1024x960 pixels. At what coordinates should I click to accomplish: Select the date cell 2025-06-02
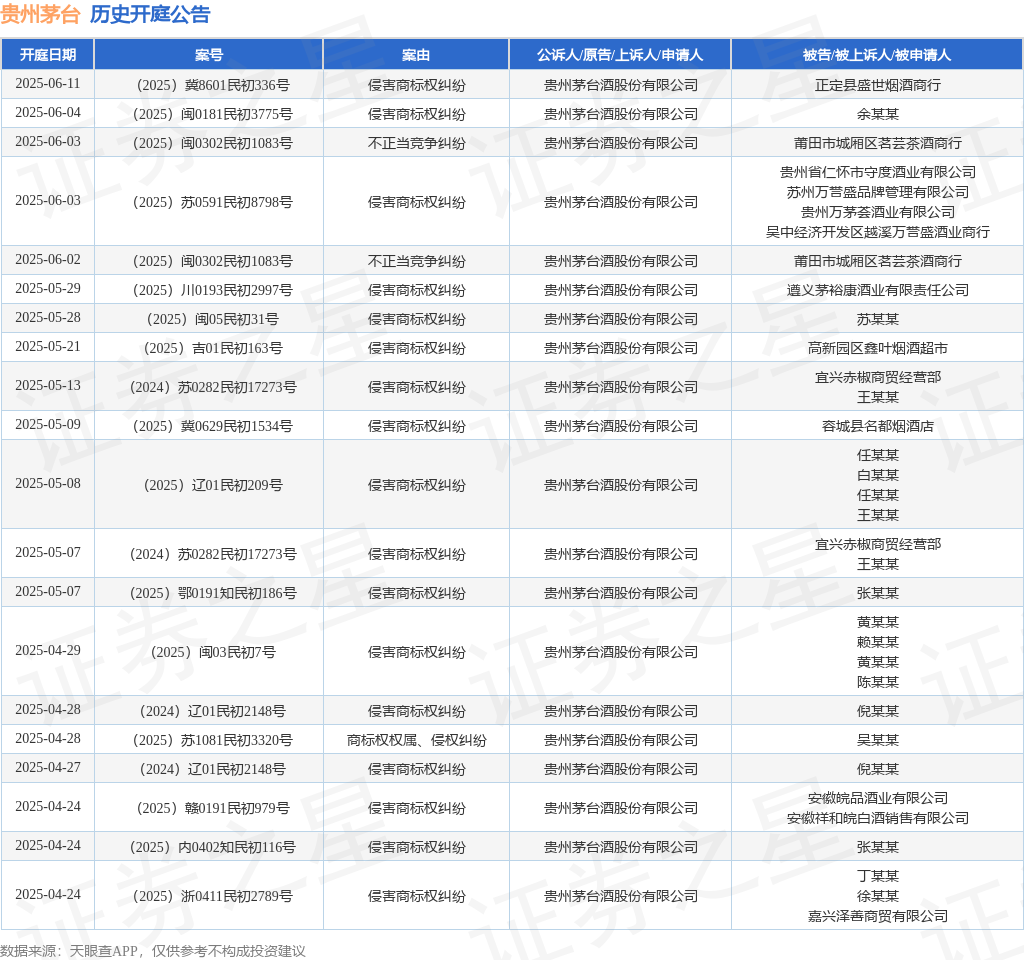coord(48,260)
